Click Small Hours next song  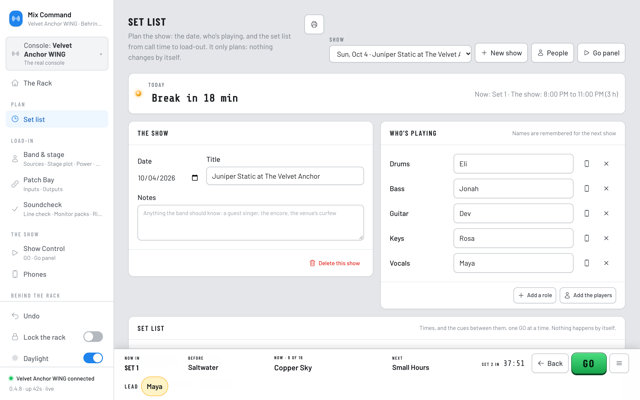410,368
